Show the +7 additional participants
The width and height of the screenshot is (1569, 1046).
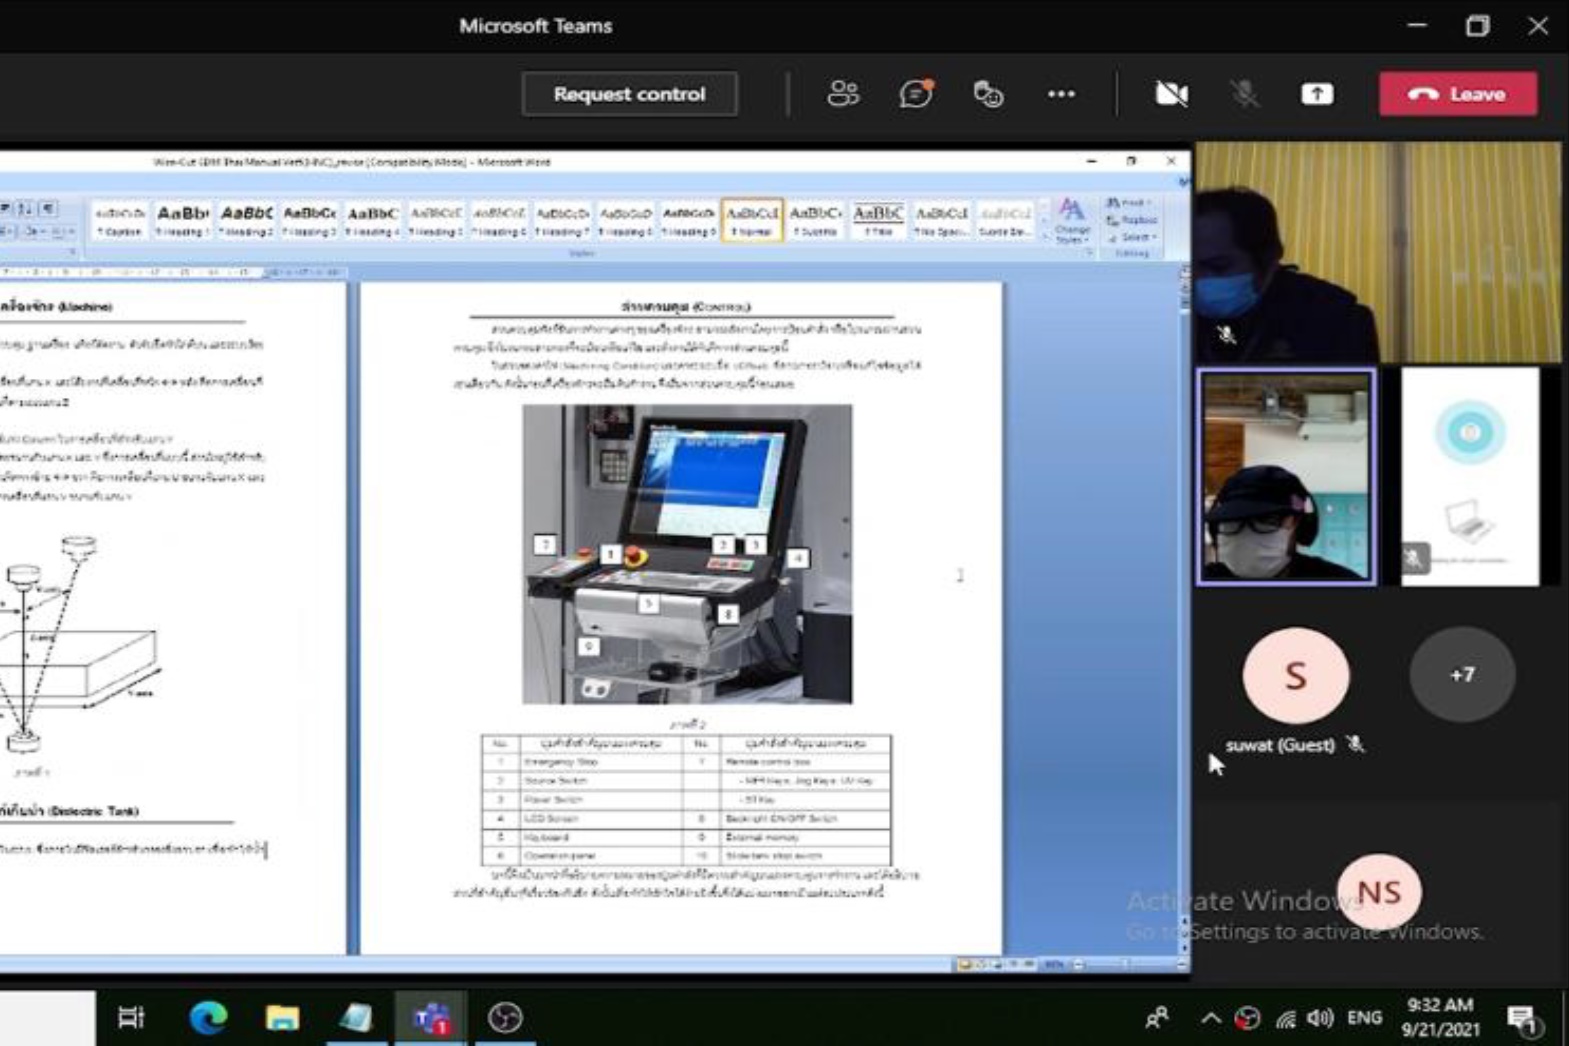[x=1462, y=675]
